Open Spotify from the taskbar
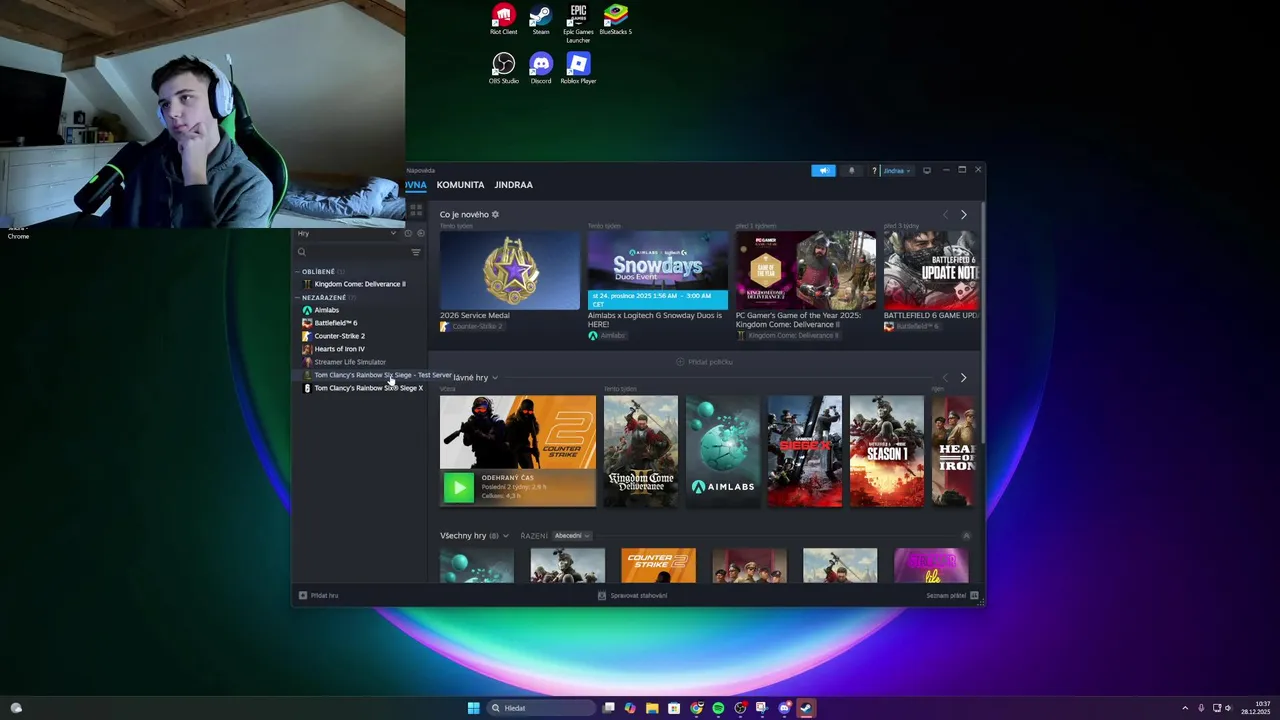 pos(718,708)
